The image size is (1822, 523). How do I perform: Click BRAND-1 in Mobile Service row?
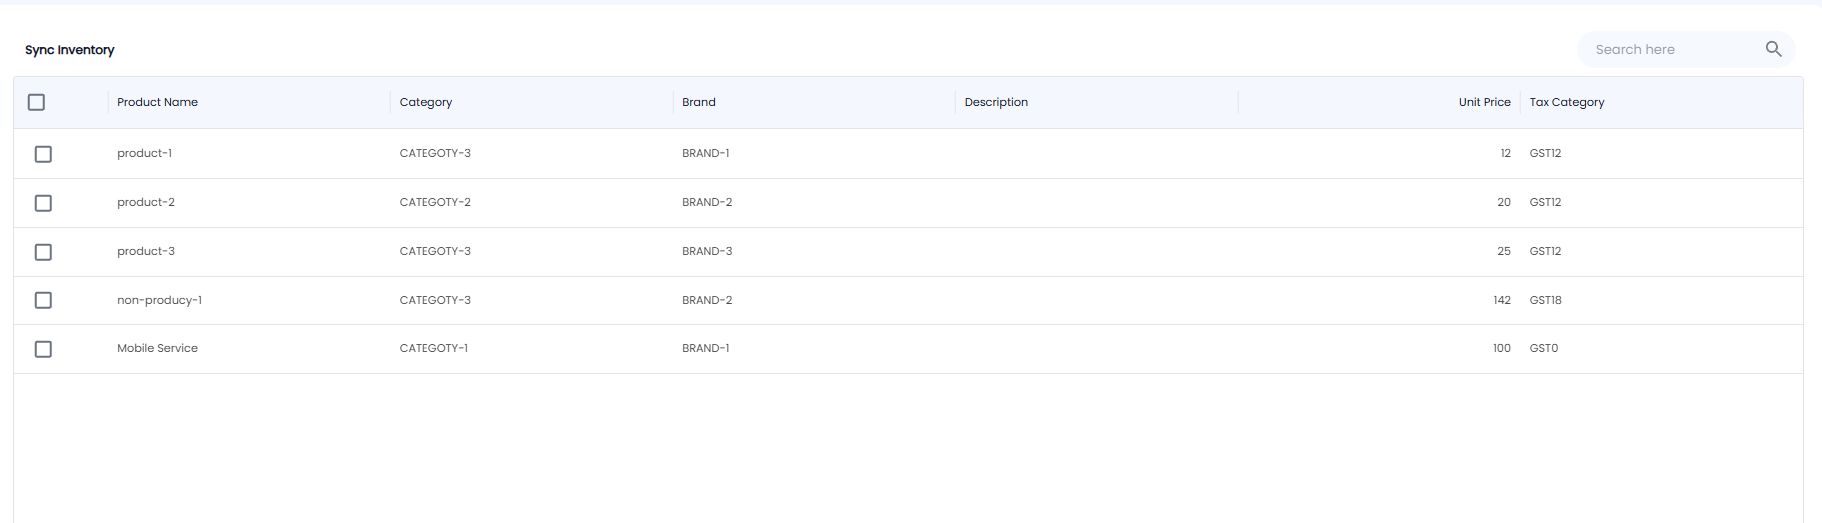pos(706,348)
